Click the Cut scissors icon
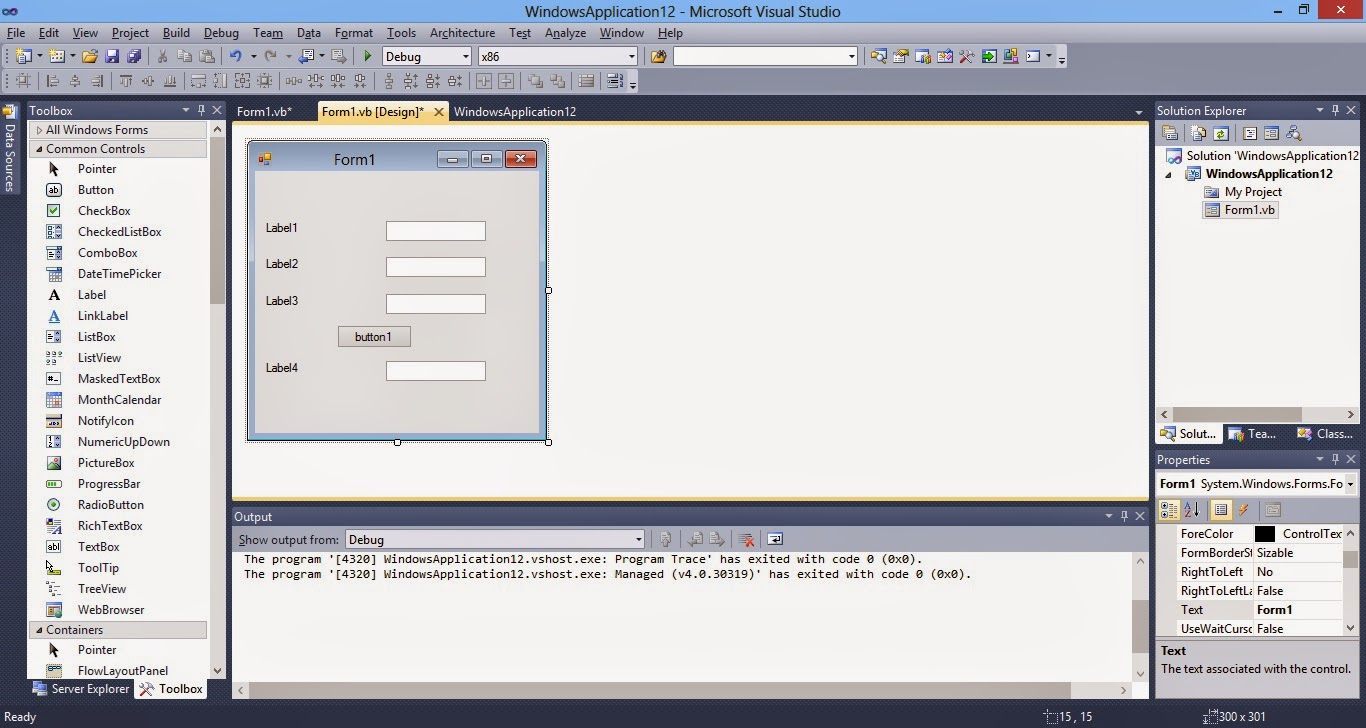This screenshot has width=1366, height=728. 162,57
